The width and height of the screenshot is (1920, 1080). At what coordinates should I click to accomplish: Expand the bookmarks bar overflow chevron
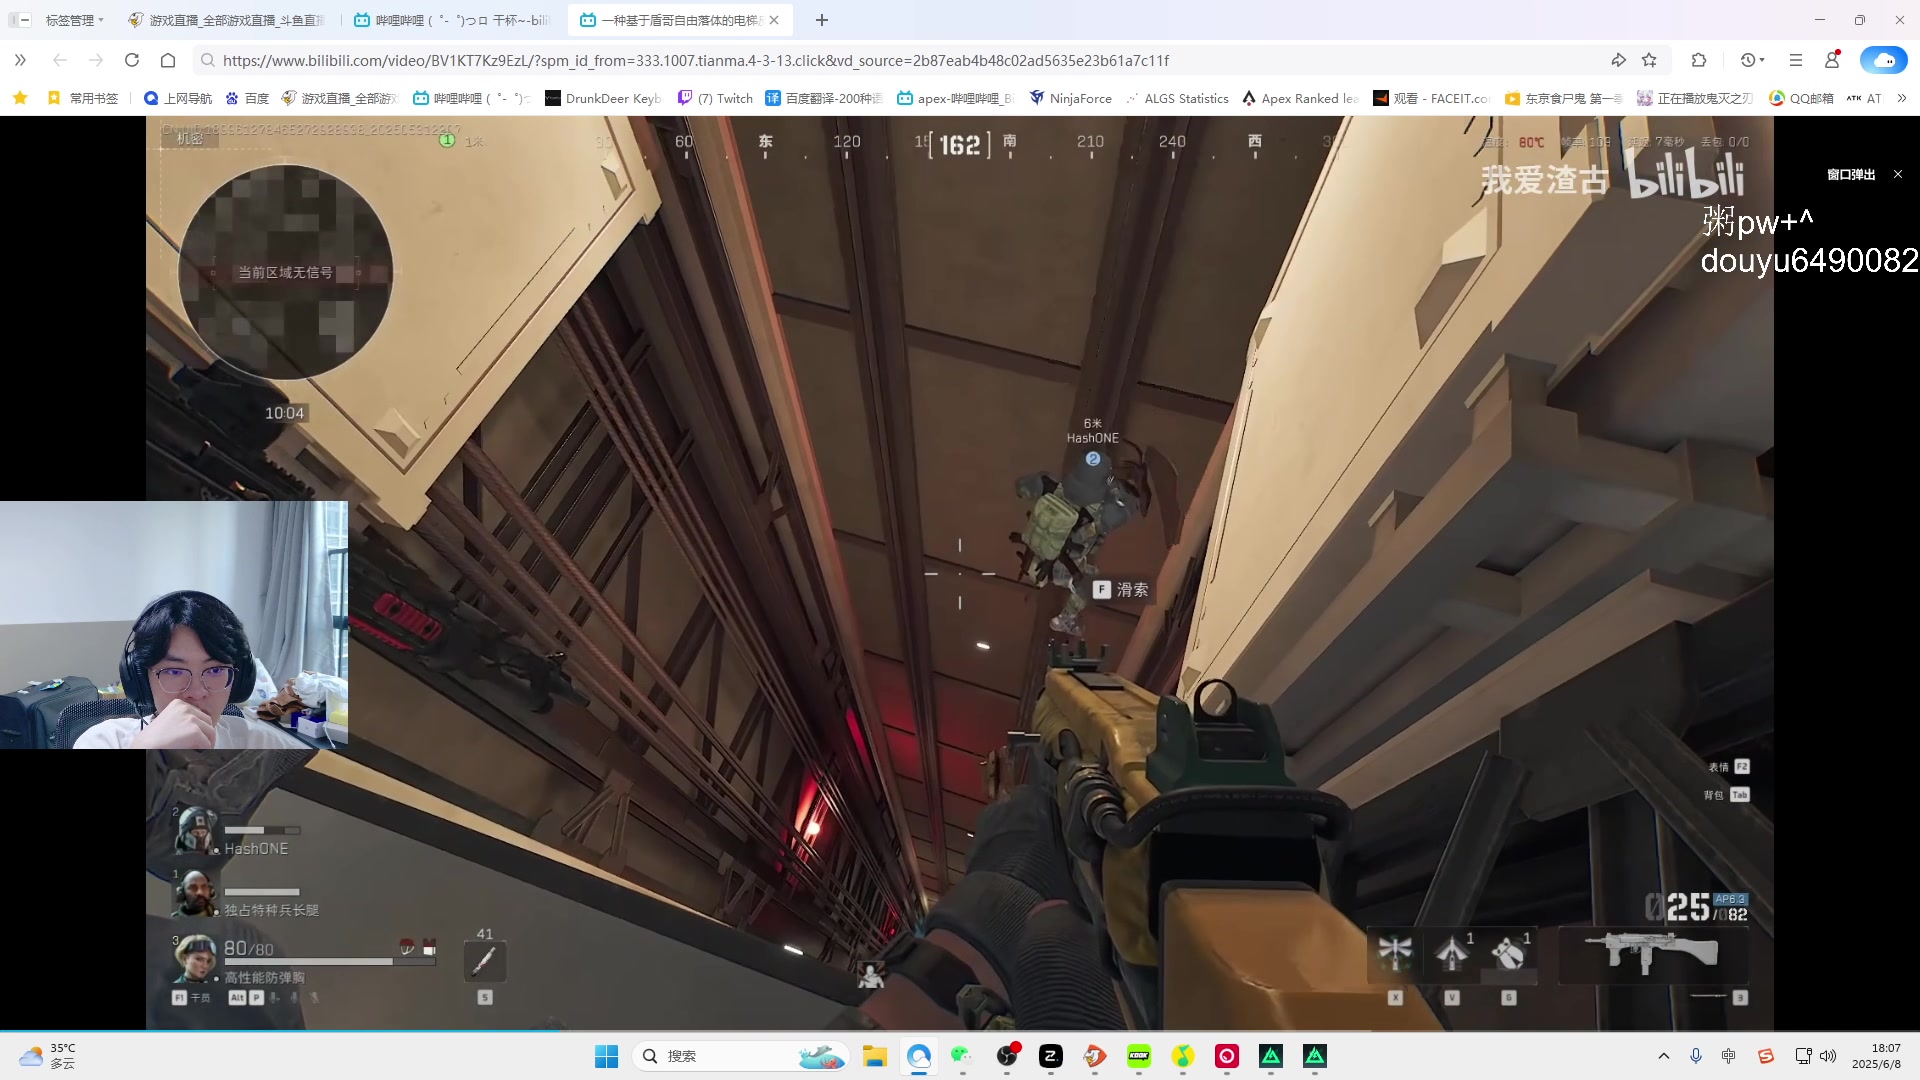point(1902,98)
